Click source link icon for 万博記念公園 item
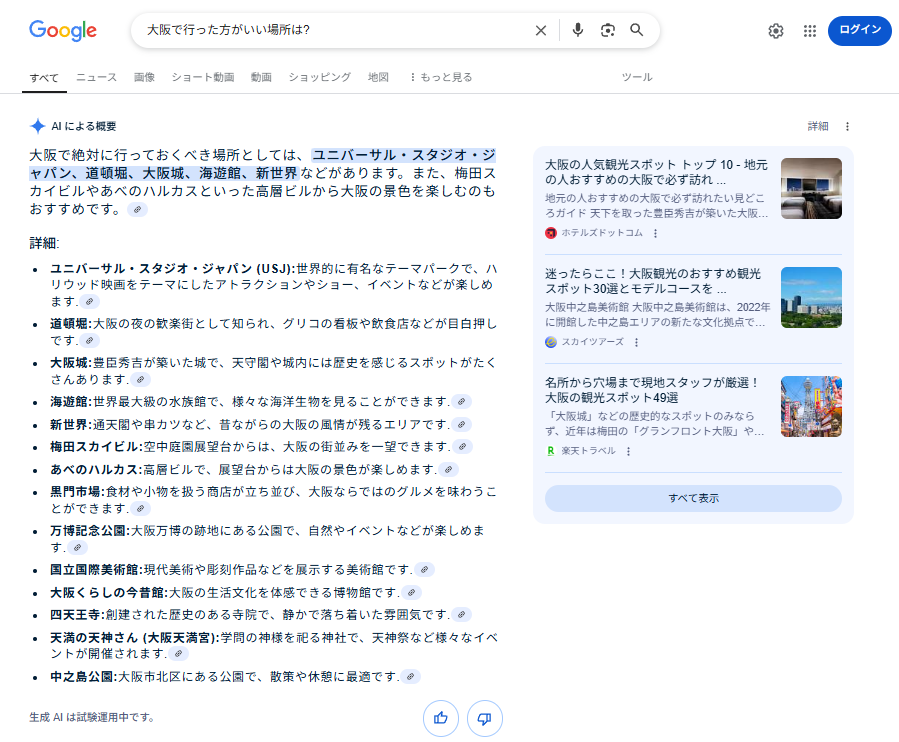 (x=77, y=548)
